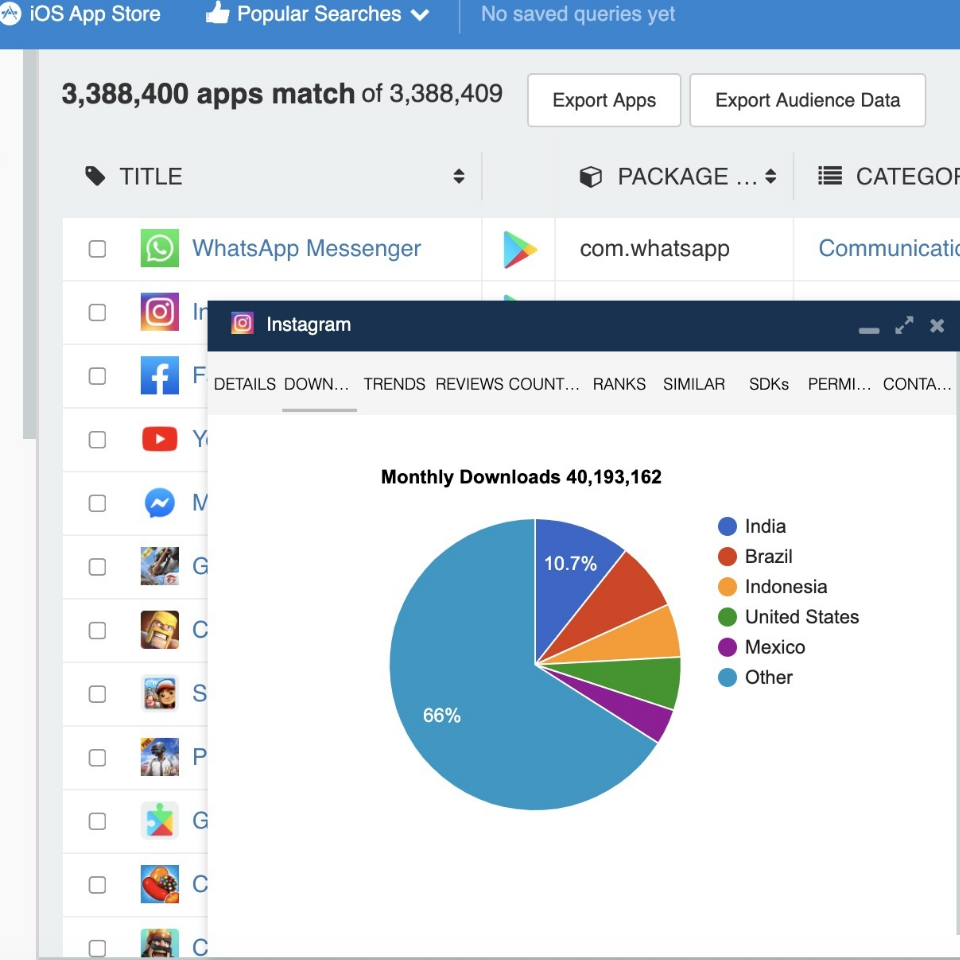The height and width of the screenshot is (960, 960).
Task: Click the Google Play icon beside com.whatsapp
Action: pos(519,248)
